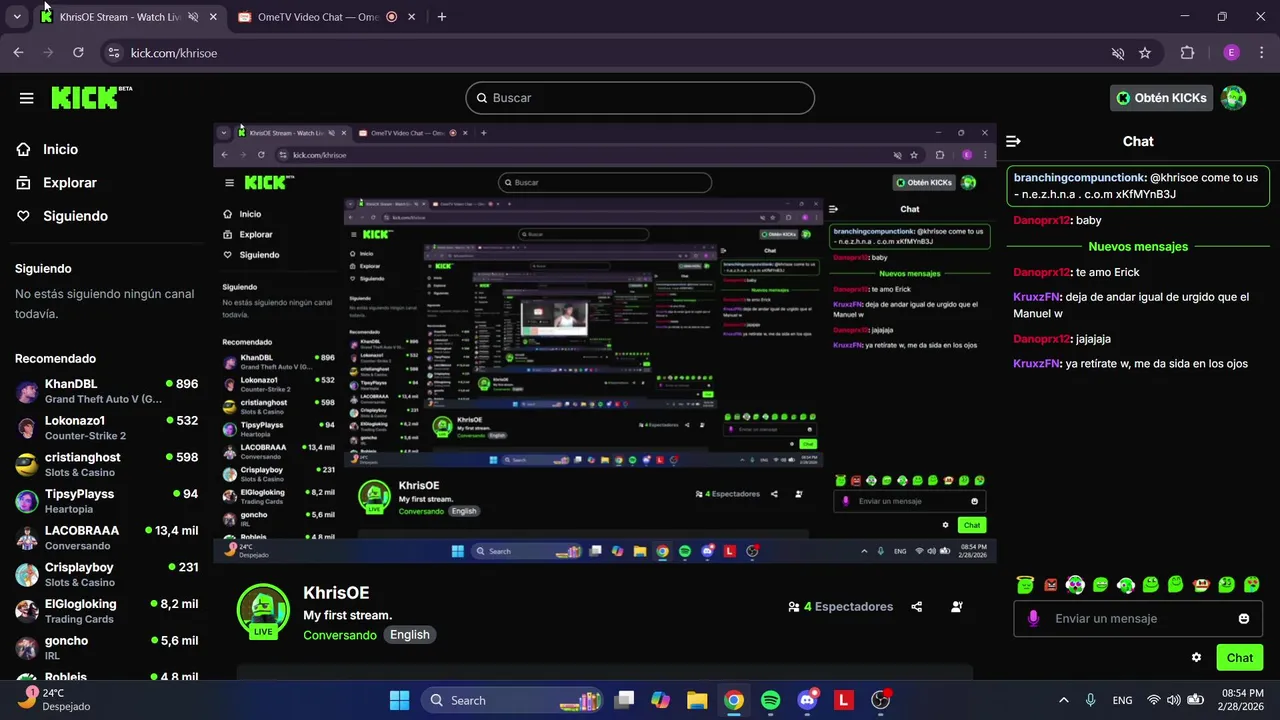
Task: Open KhanDBL recommended channel
Action: coord(107,391)
